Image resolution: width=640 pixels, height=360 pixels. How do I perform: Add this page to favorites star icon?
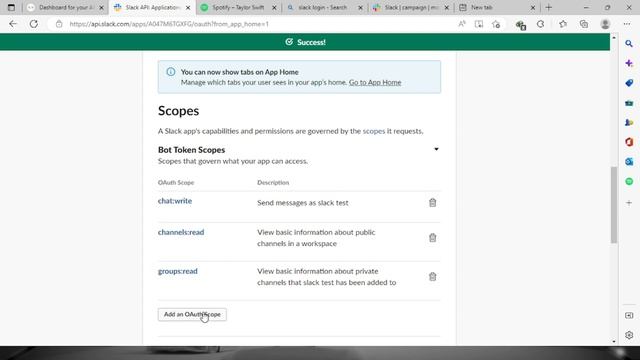pyautogui.click(x=496, y=24)
